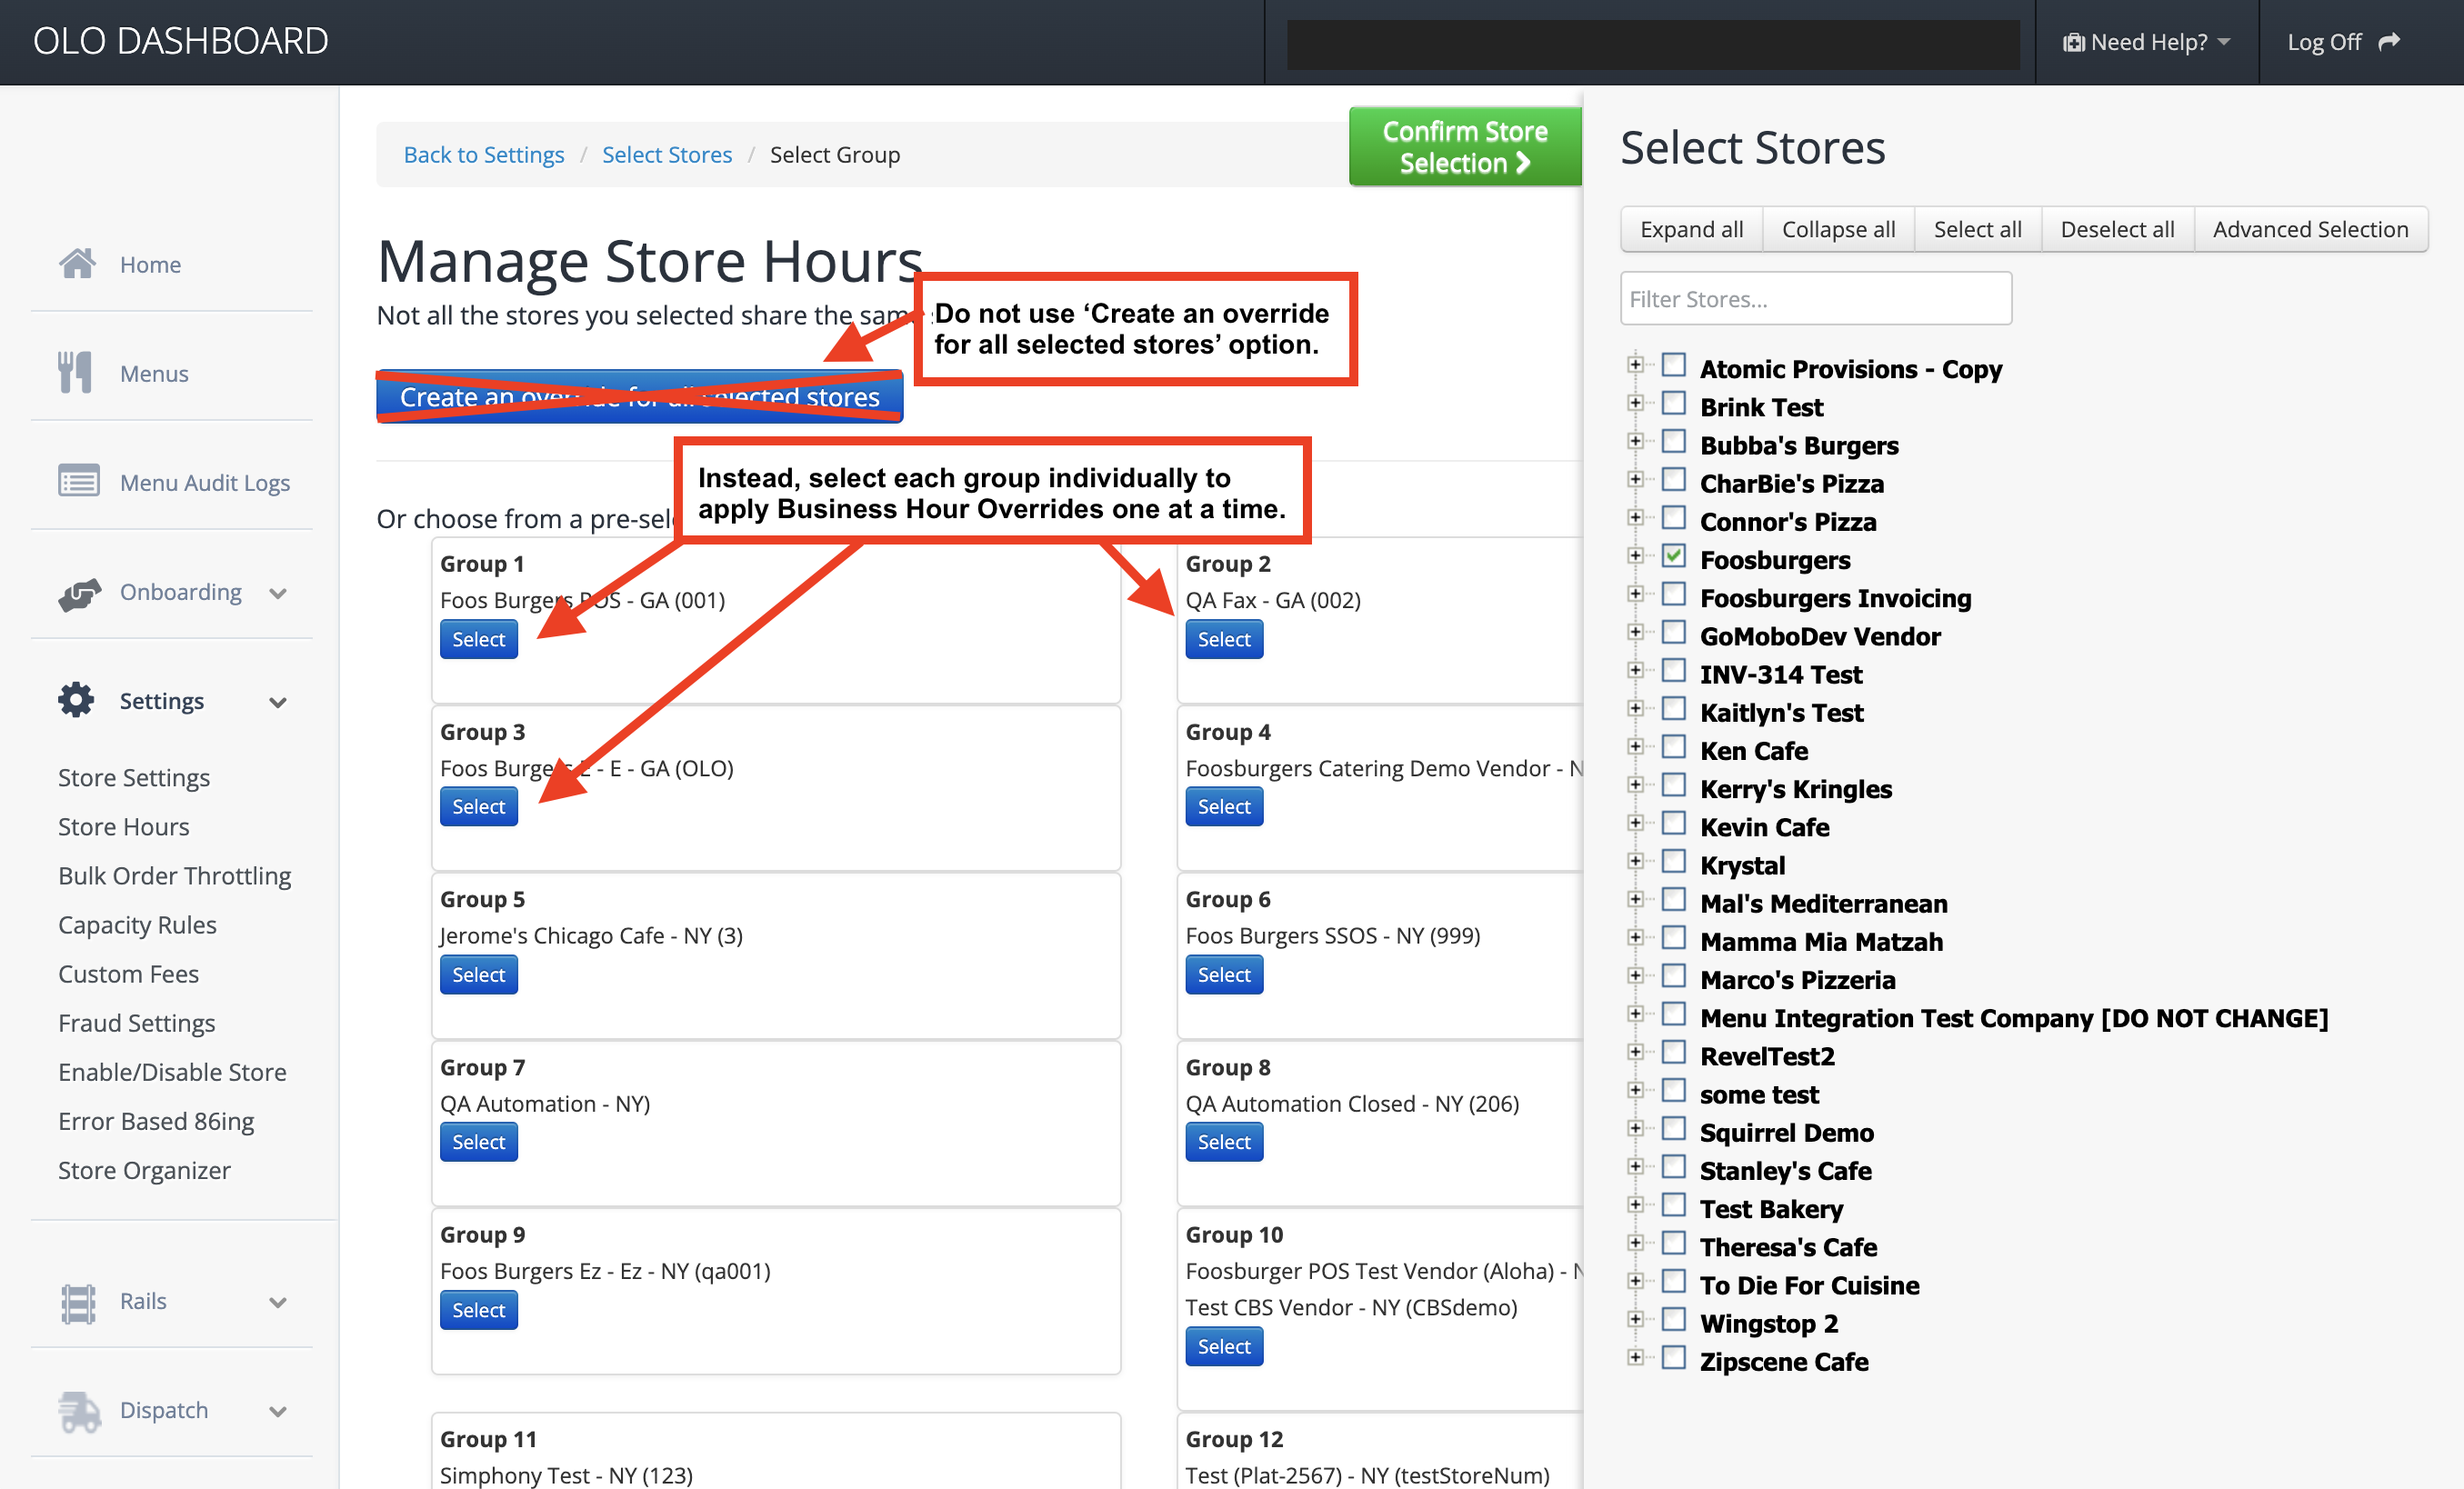Open Error Based 86ing in the sidebar
Image resolution: width=2464 pixels, height=1489 pixels.
tap(156, 1120)
